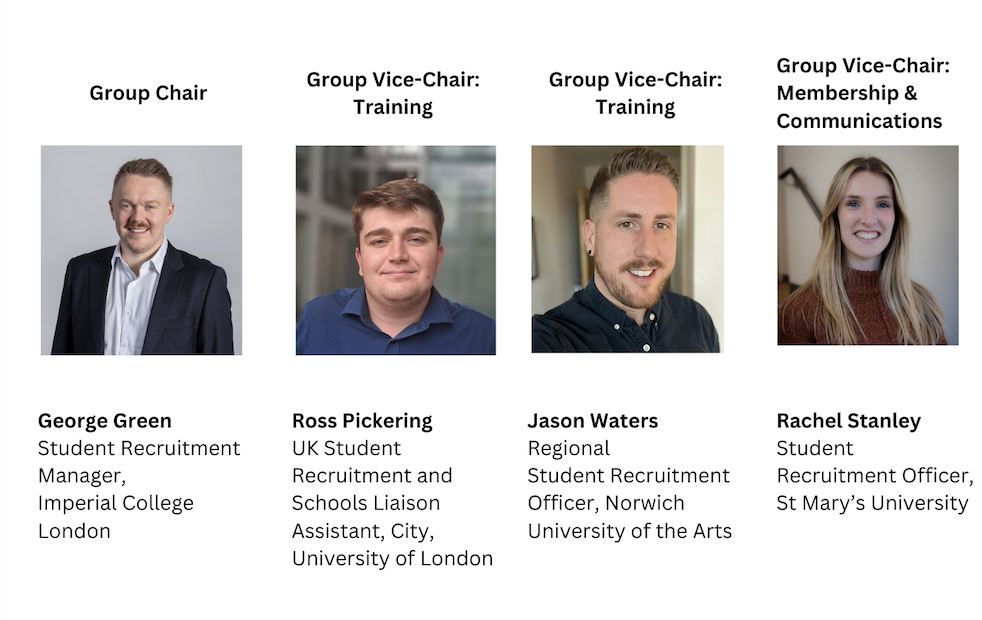982x620 pixels.
Task: Click the name 'Jason Waters'
Action: coord(592,420)
